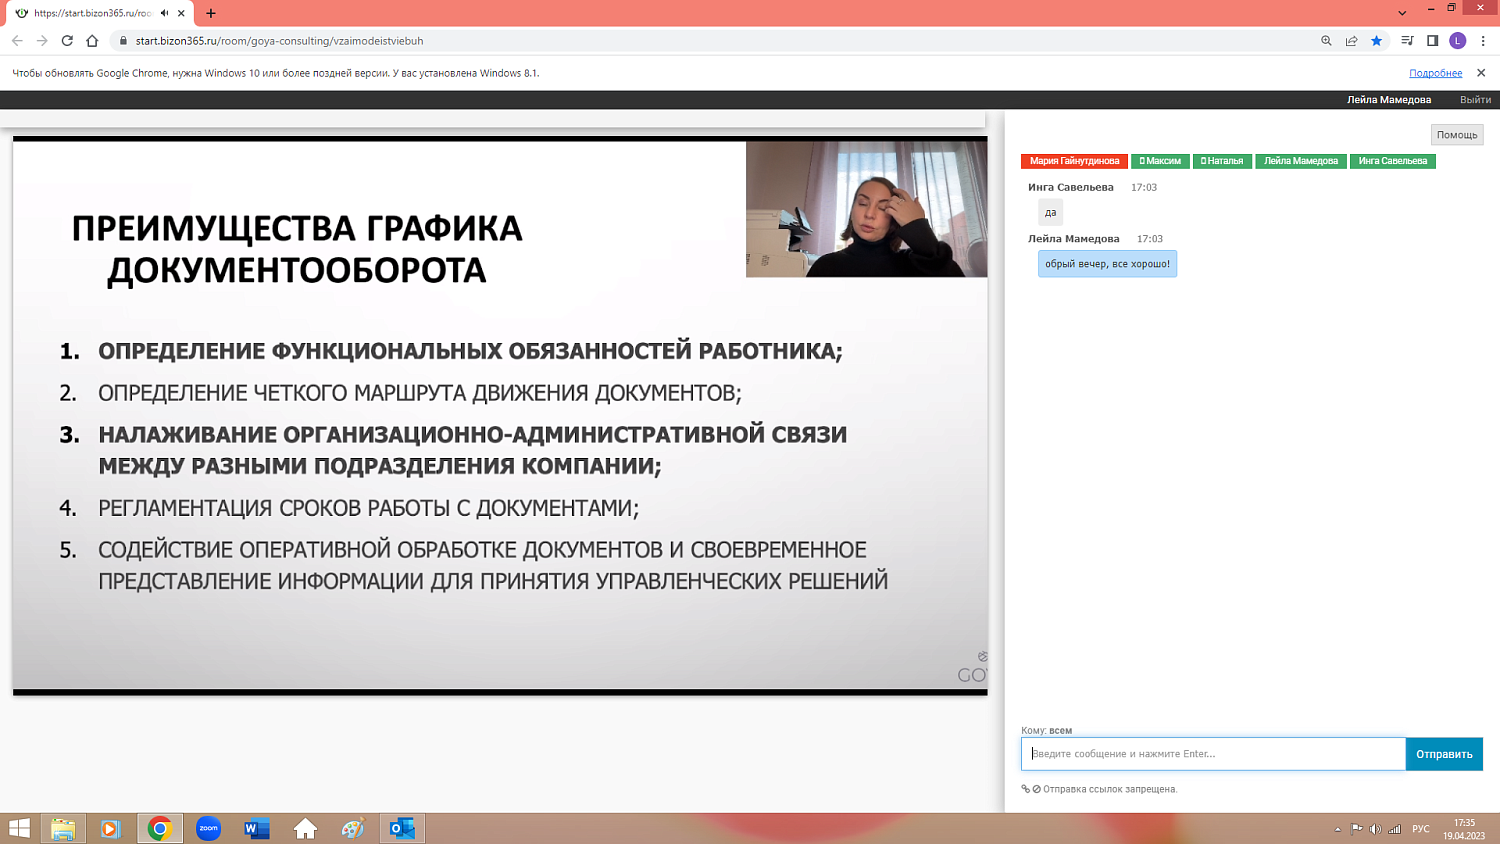Open Outlook from the taskbar
1500x844 pixels.
tap(400, 829)
